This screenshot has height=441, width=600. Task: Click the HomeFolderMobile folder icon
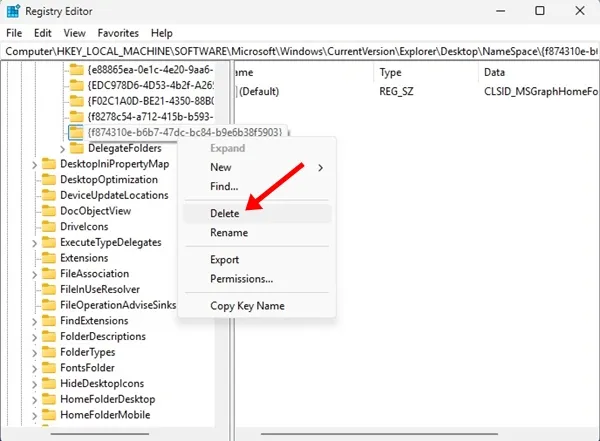(49, 415)
